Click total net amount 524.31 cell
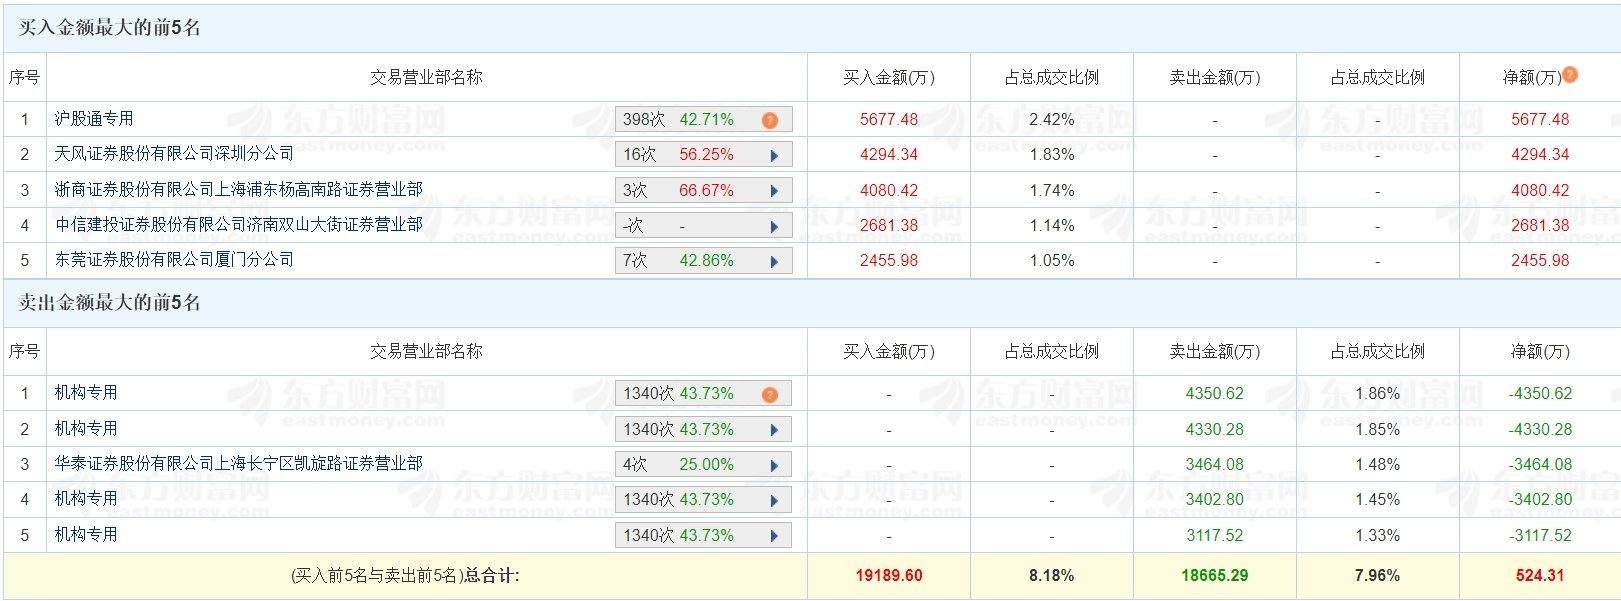The image size is (1621, 601). [1539, 576]
